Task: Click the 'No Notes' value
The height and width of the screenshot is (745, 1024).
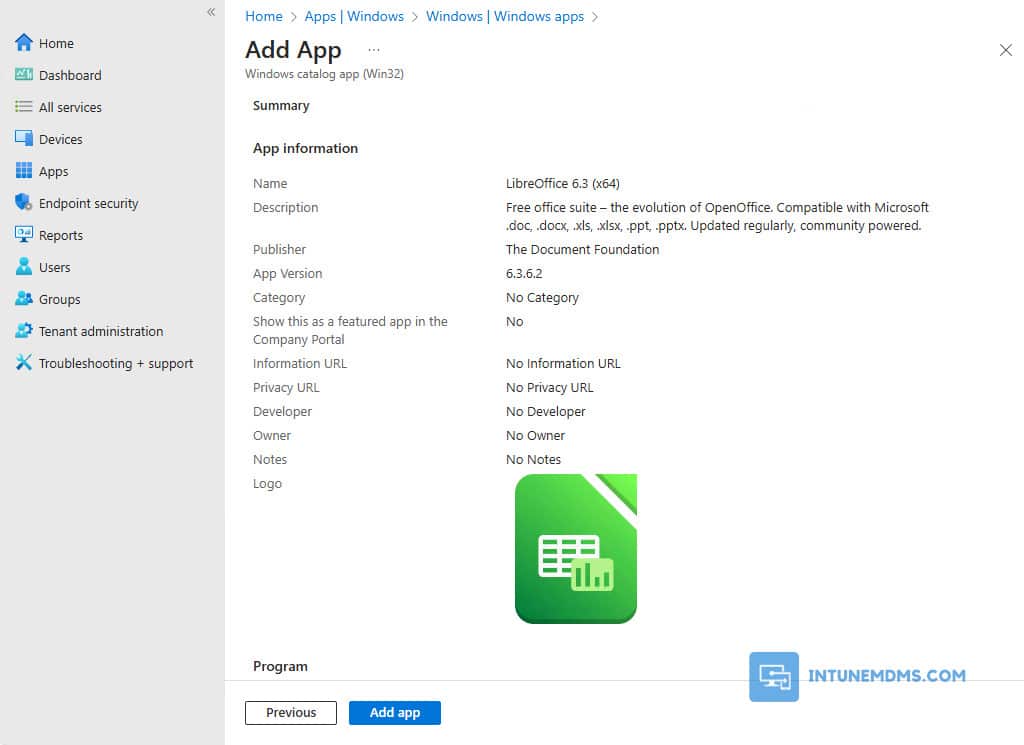Action: (533, 460)
